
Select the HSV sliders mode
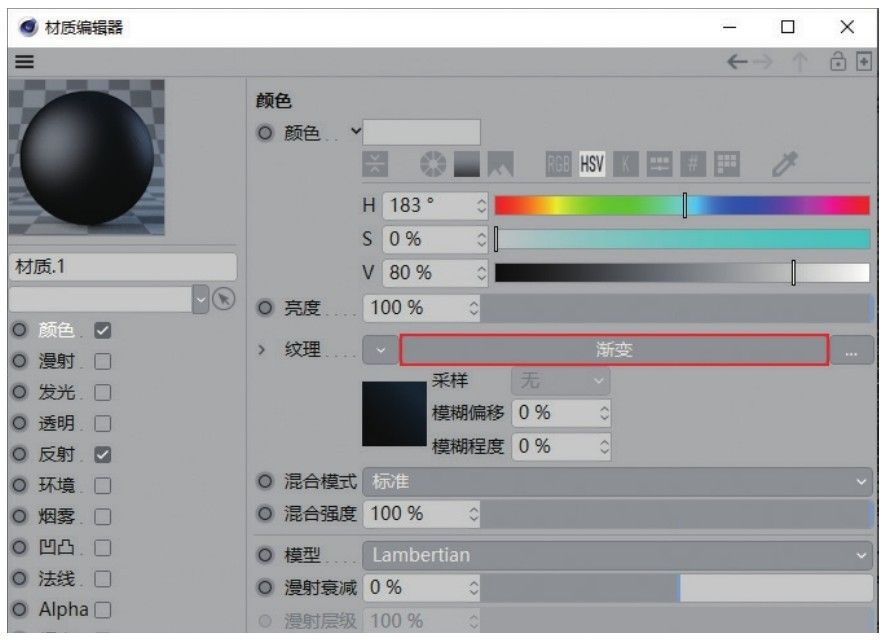point(592,164)
